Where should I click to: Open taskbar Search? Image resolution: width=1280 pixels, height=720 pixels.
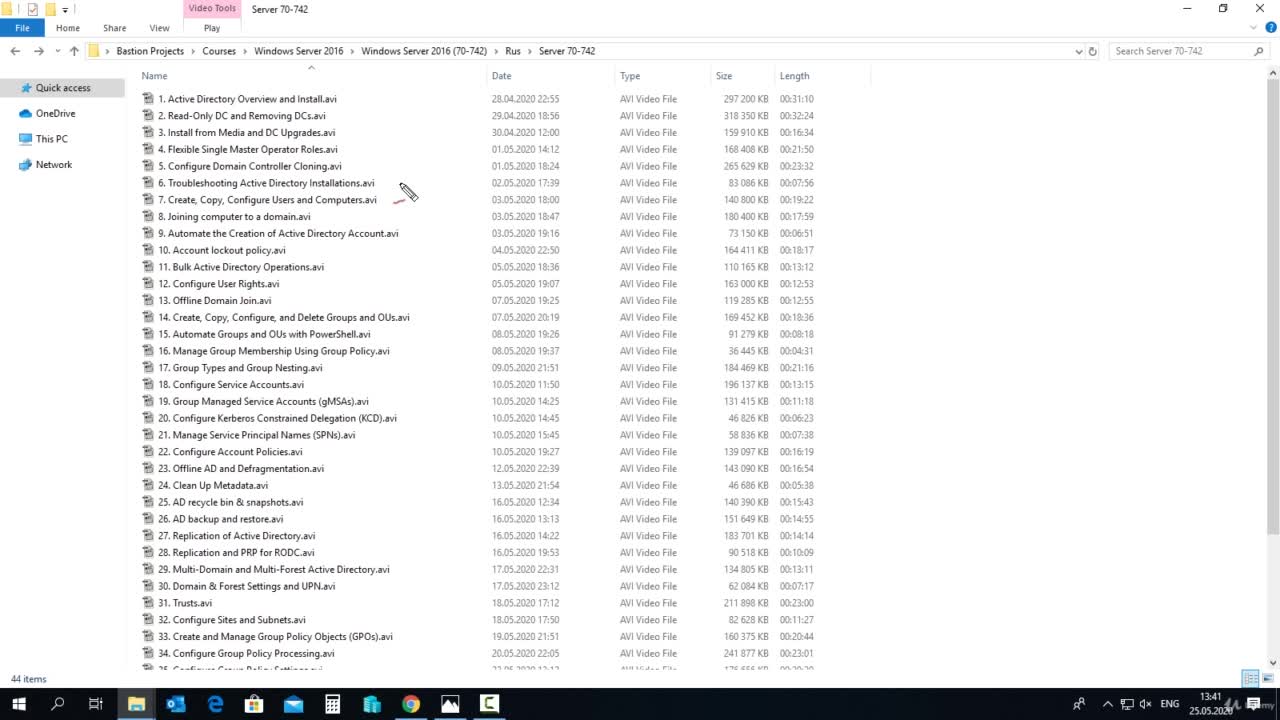(57, 704)
